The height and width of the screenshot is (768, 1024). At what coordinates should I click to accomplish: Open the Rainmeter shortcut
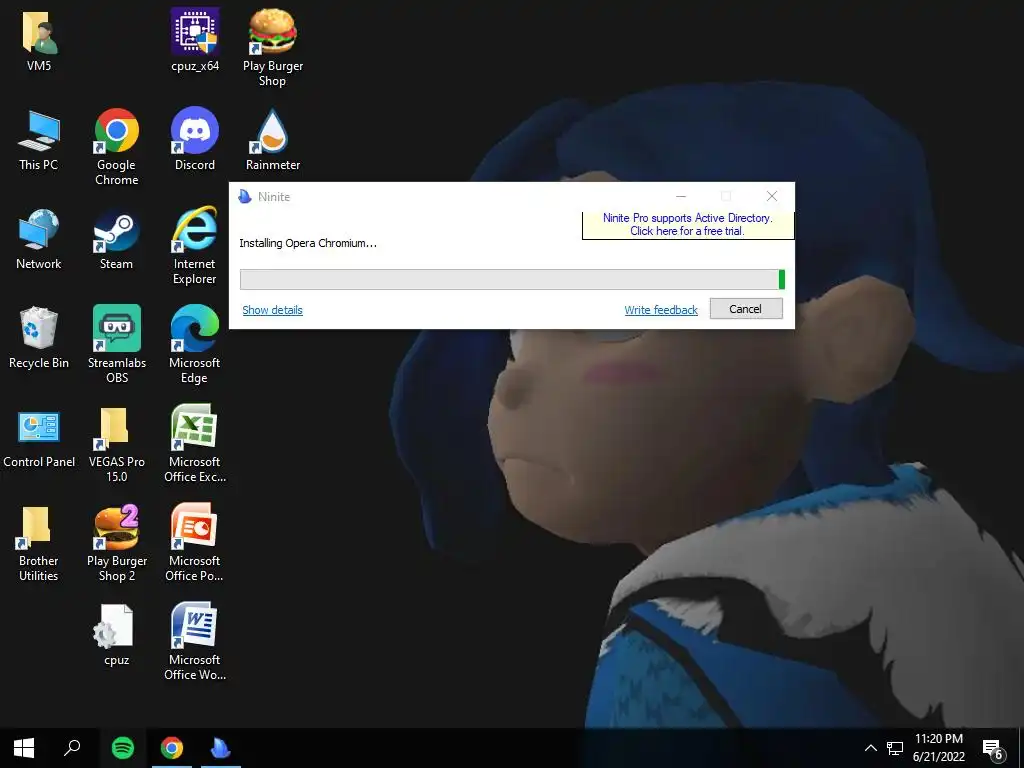point(272,139)
